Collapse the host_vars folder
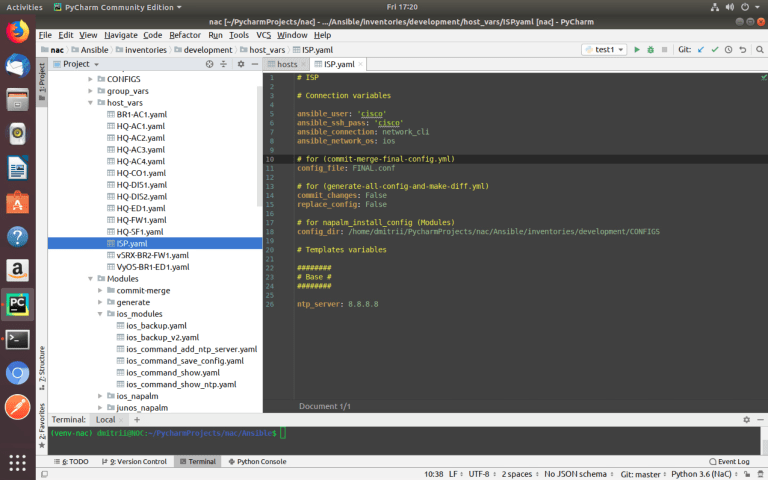Image resolution: width=768 pixels, height=480 pixels. 90,102
